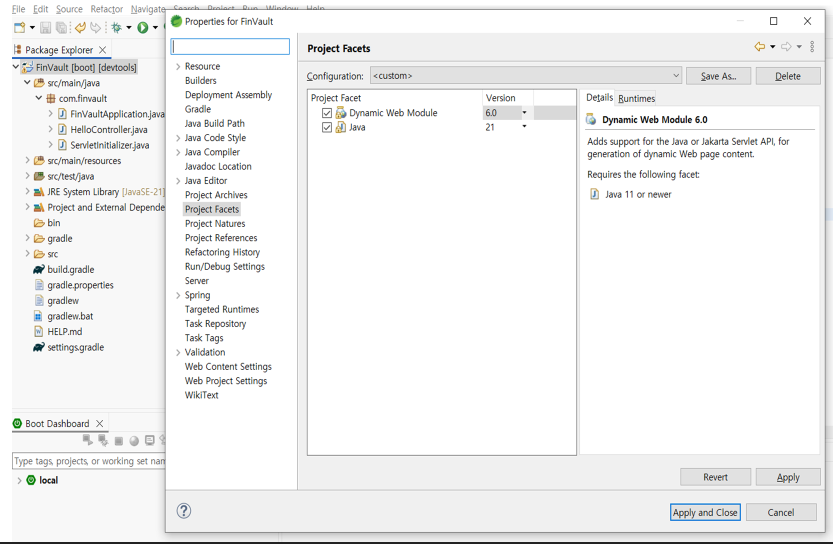The image size is (833, 544).
Task: Click the grey redo-arrow toolbar icon
Action: click(96, 28)
